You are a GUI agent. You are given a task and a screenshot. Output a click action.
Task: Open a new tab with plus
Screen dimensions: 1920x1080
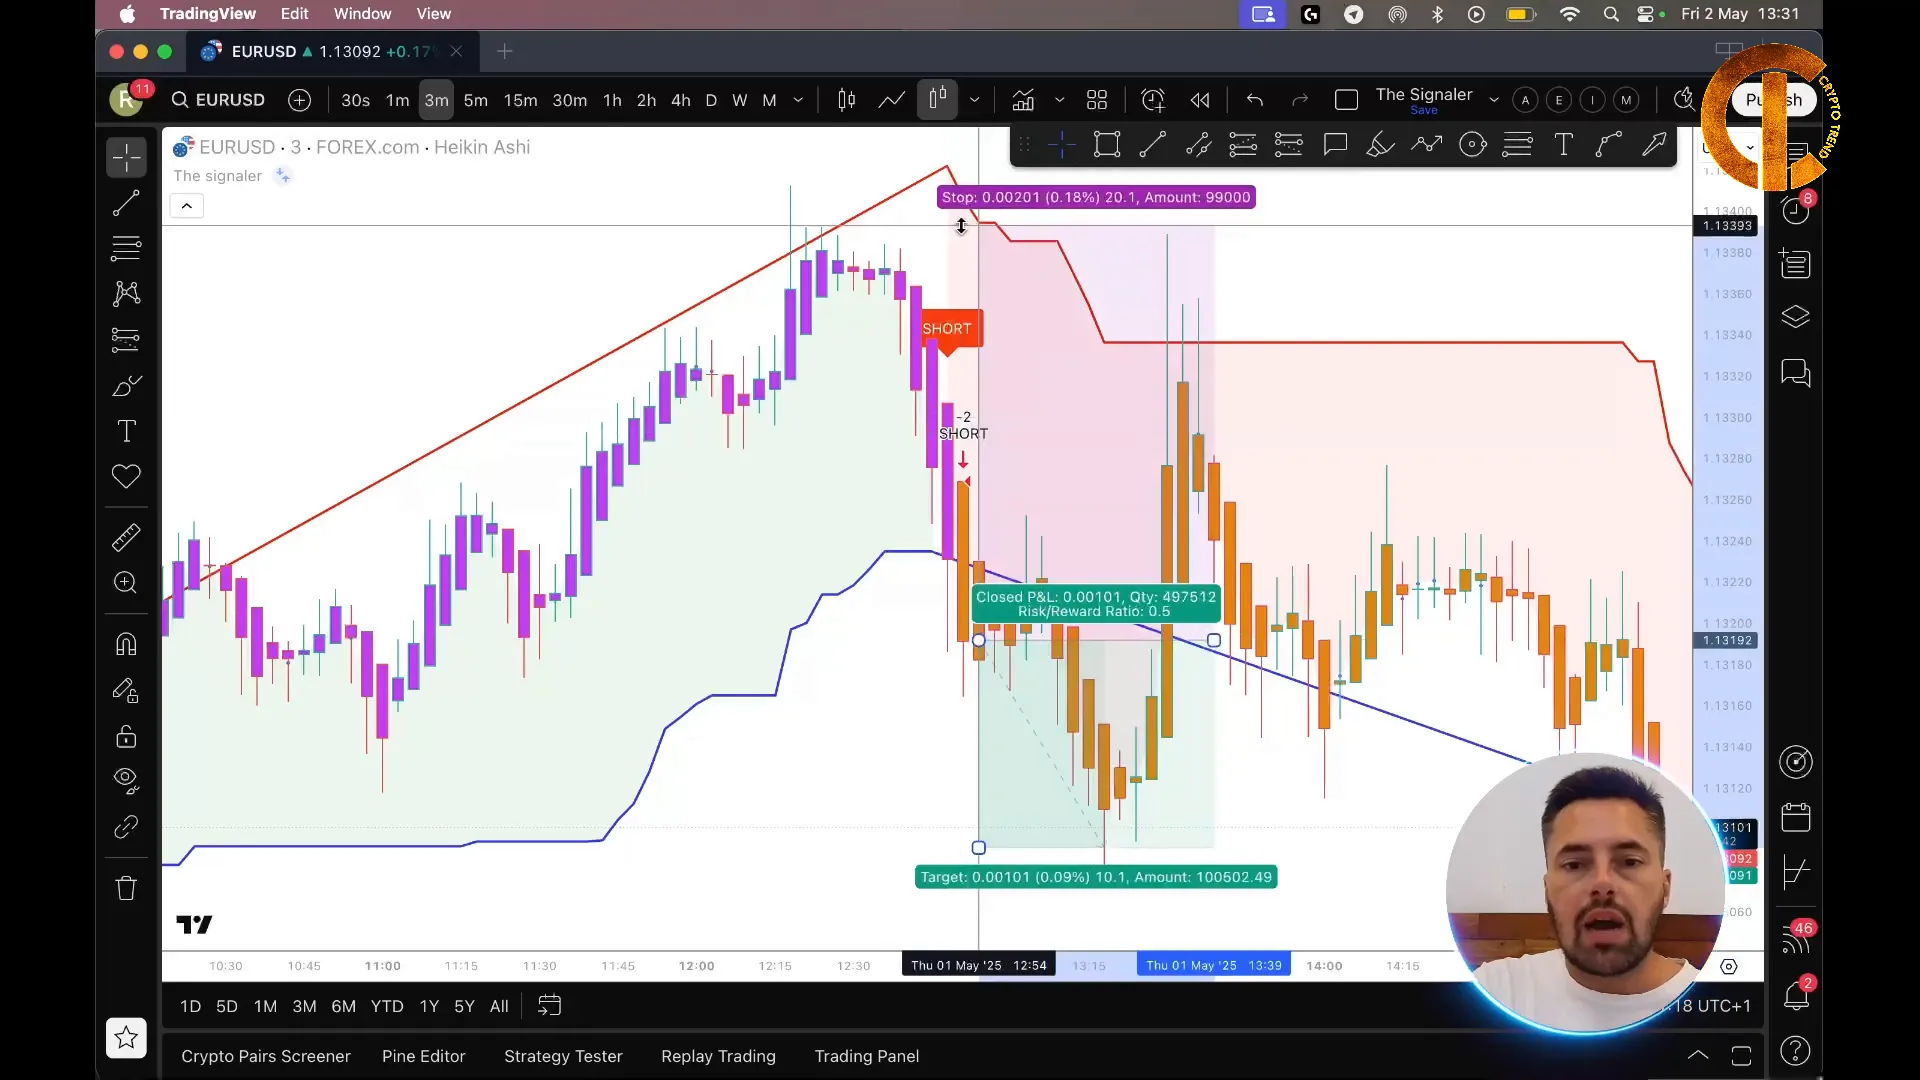[505, 51]
